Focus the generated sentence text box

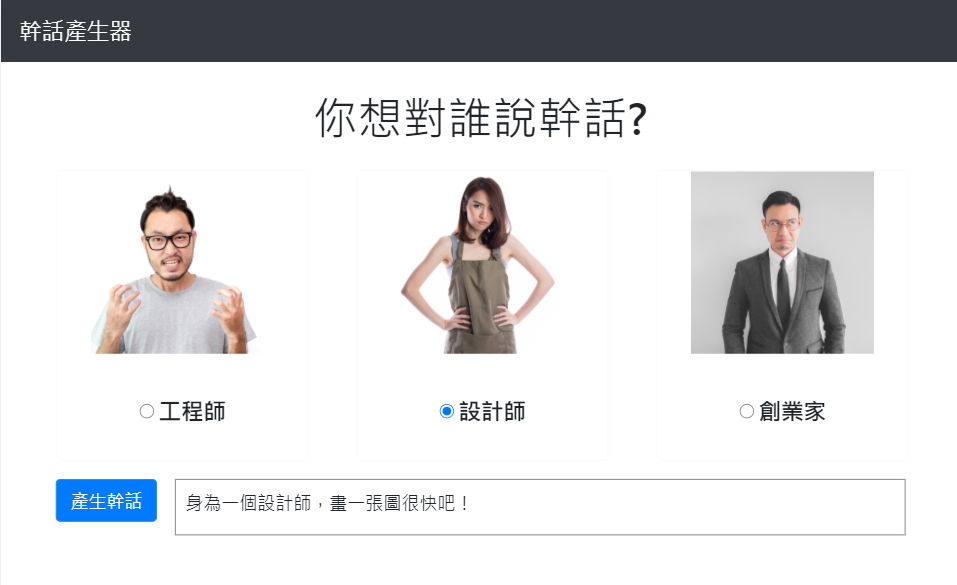pyautogui.click(x=540, y=507)
